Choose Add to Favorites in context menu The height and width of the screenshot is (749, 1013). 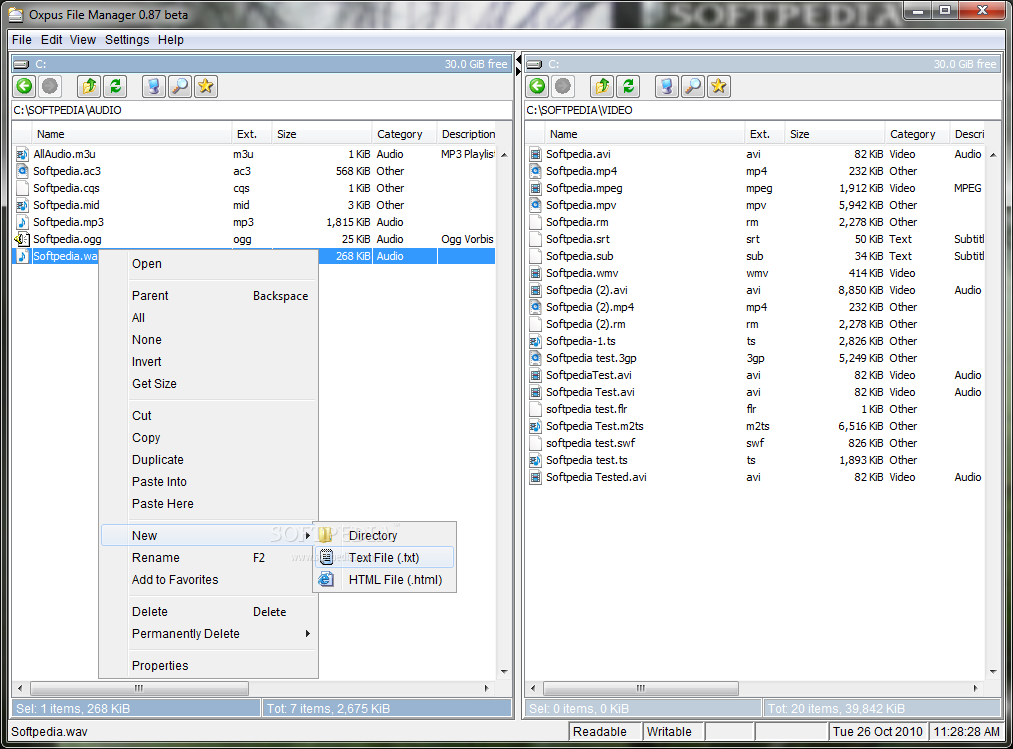click(x=209, y=580)
